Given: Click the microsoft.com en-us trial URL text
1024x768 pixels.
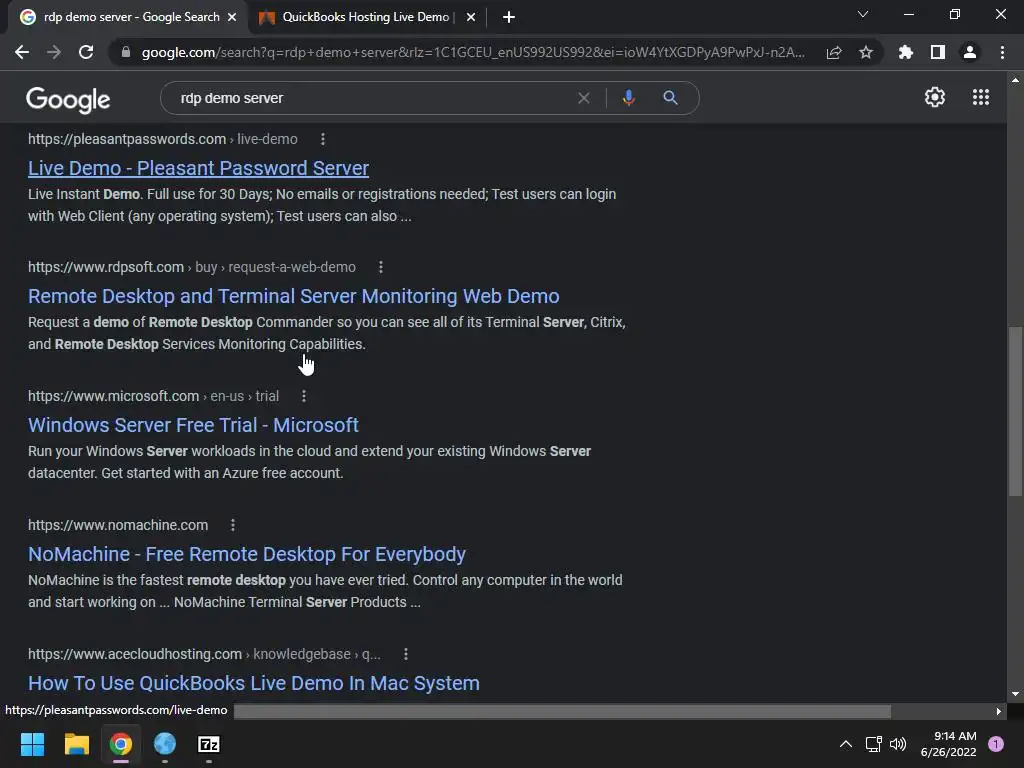Looking at the screenshot, I should pyautogui.click(x=153, y=396).
